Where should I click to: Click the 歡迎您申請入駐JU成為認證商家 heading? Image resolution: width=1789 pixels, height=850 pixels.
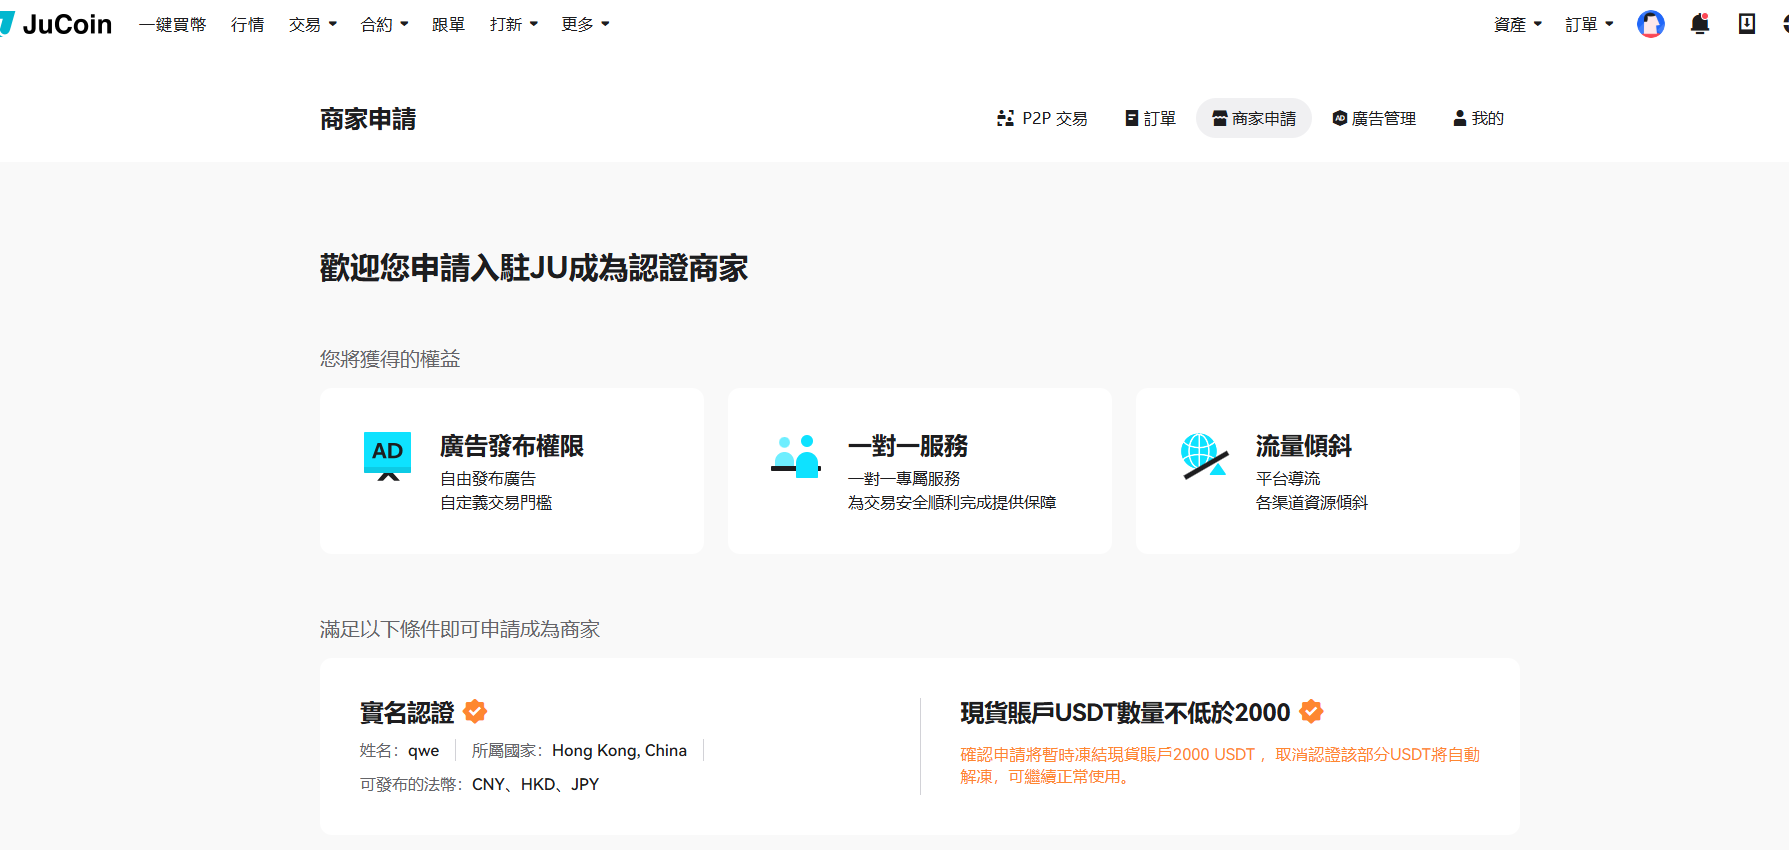point(534,268)
